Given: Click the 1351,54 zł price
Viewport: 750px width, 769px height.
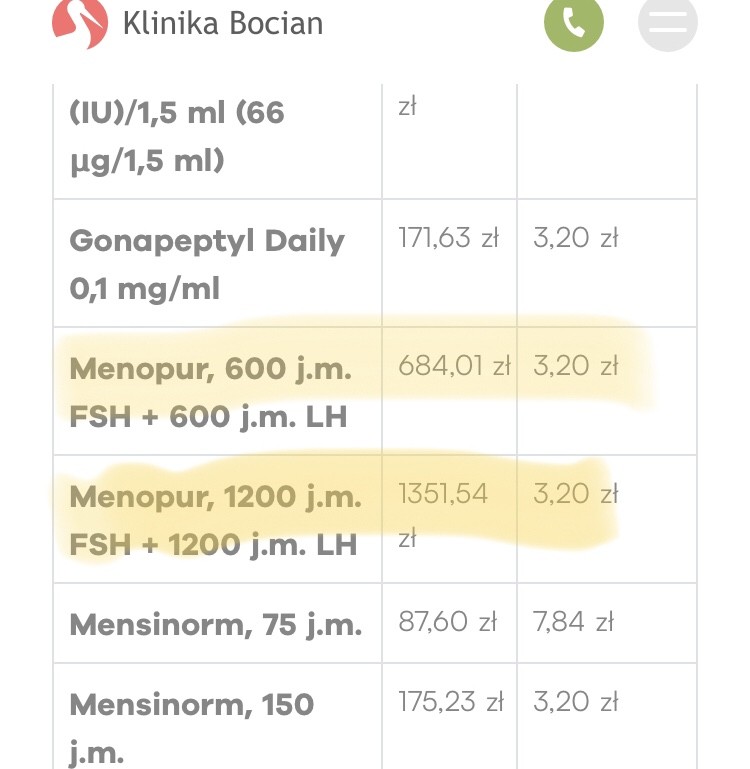Looking at the screenshot, I should point(443,494).
